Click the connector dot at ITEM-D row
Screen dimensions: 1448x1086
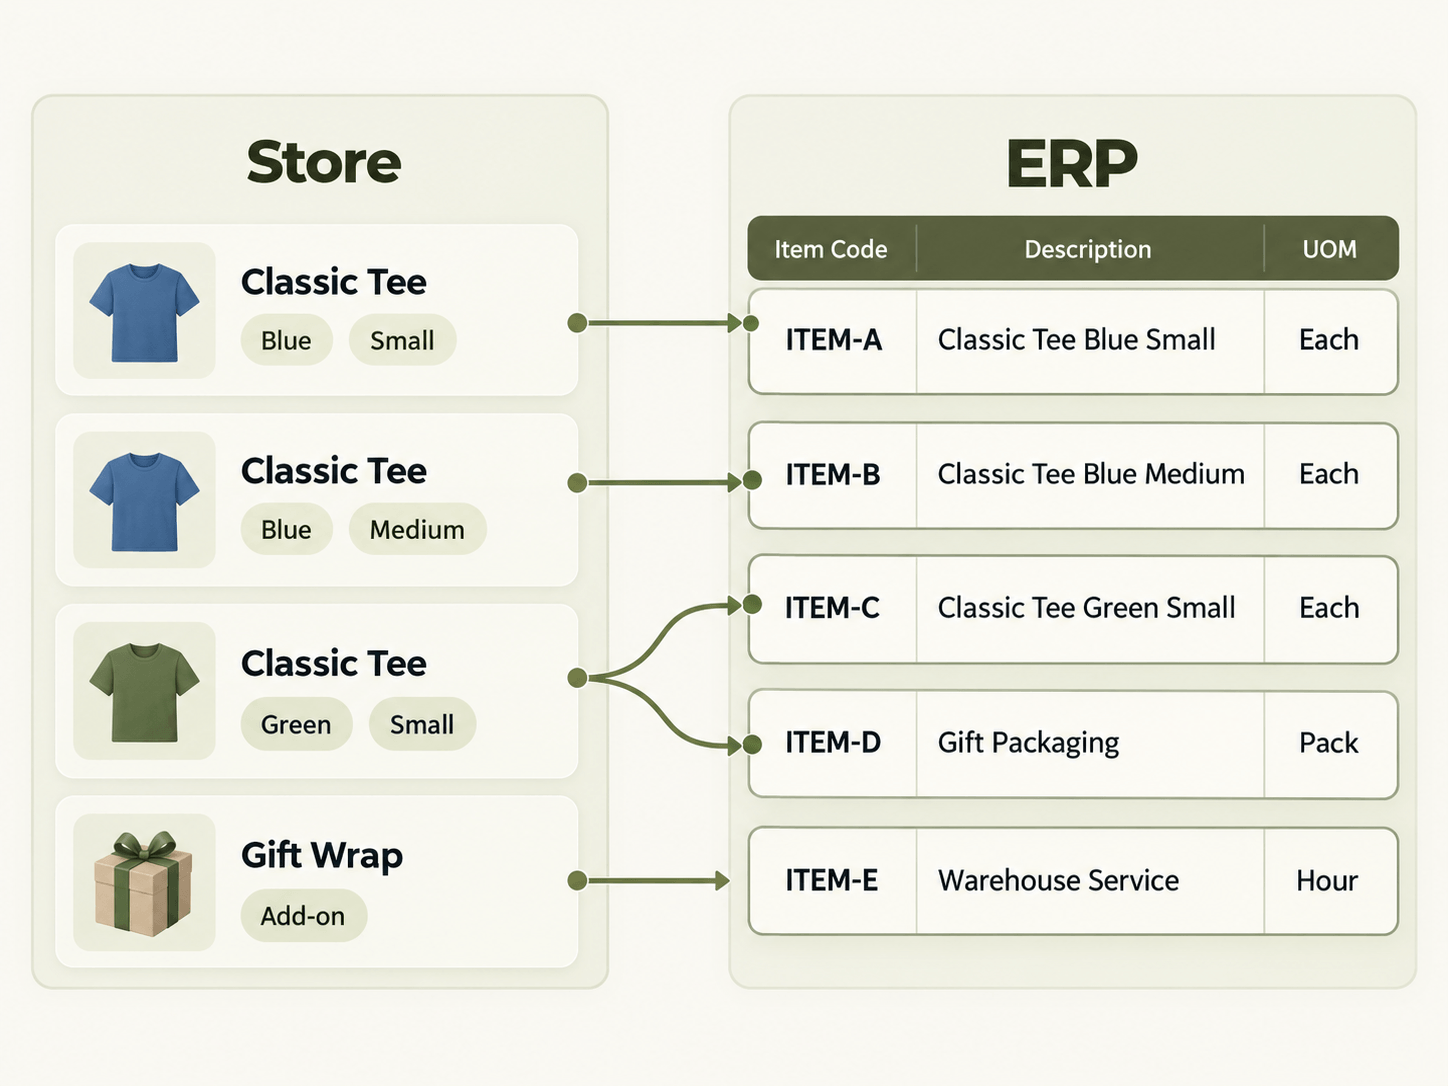pyautogui.click(x=752, y=744)
